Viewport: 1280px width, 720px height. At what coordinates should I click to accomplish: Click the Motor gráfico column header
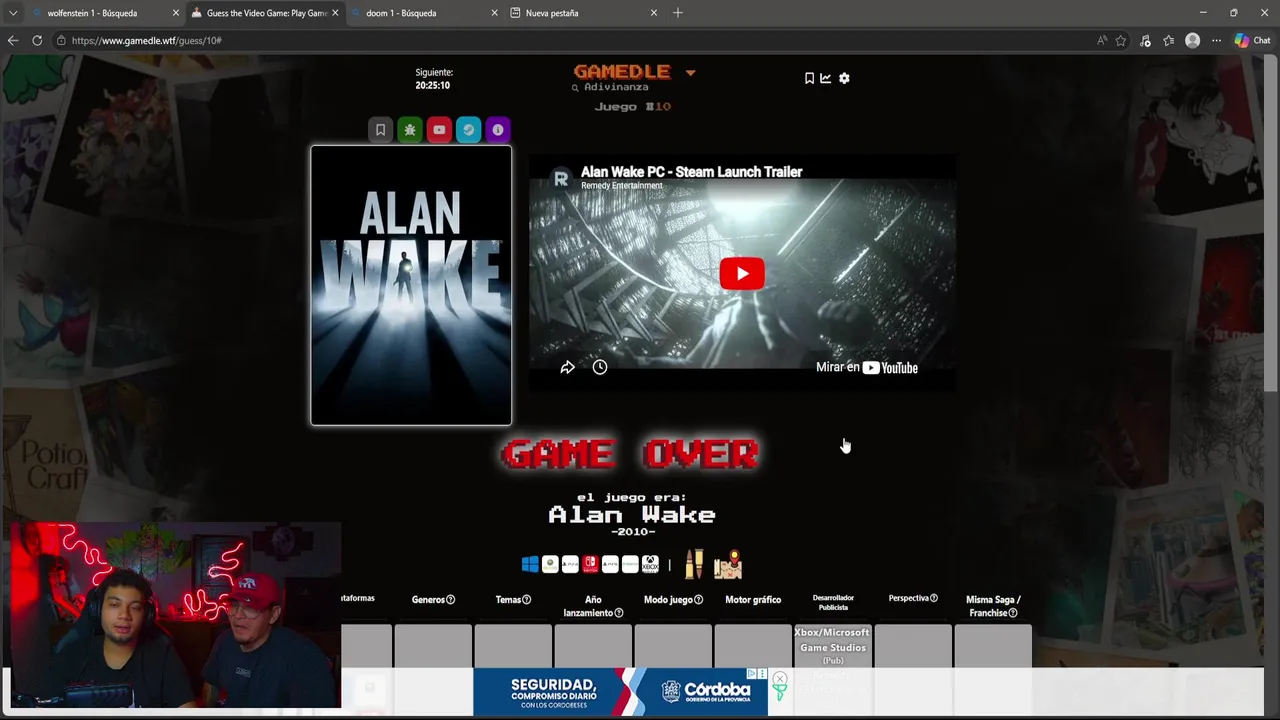[x=753, y=600]
